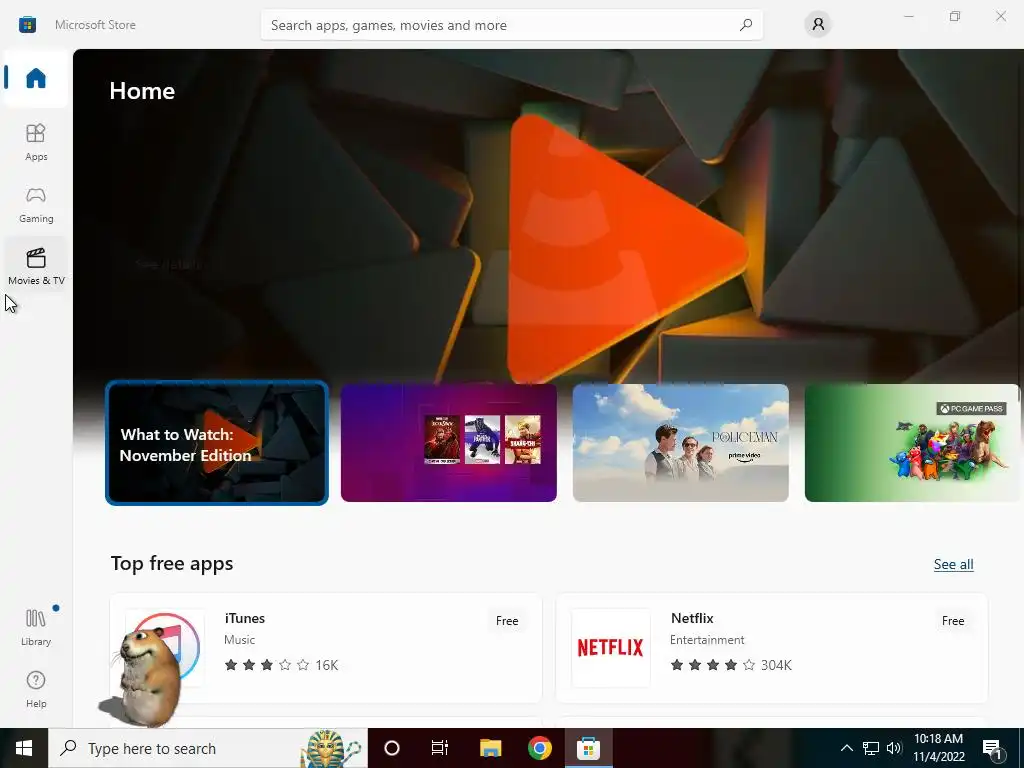Open the Home section in sidebar
This screenshot has height=768, width=1024.
36,78
